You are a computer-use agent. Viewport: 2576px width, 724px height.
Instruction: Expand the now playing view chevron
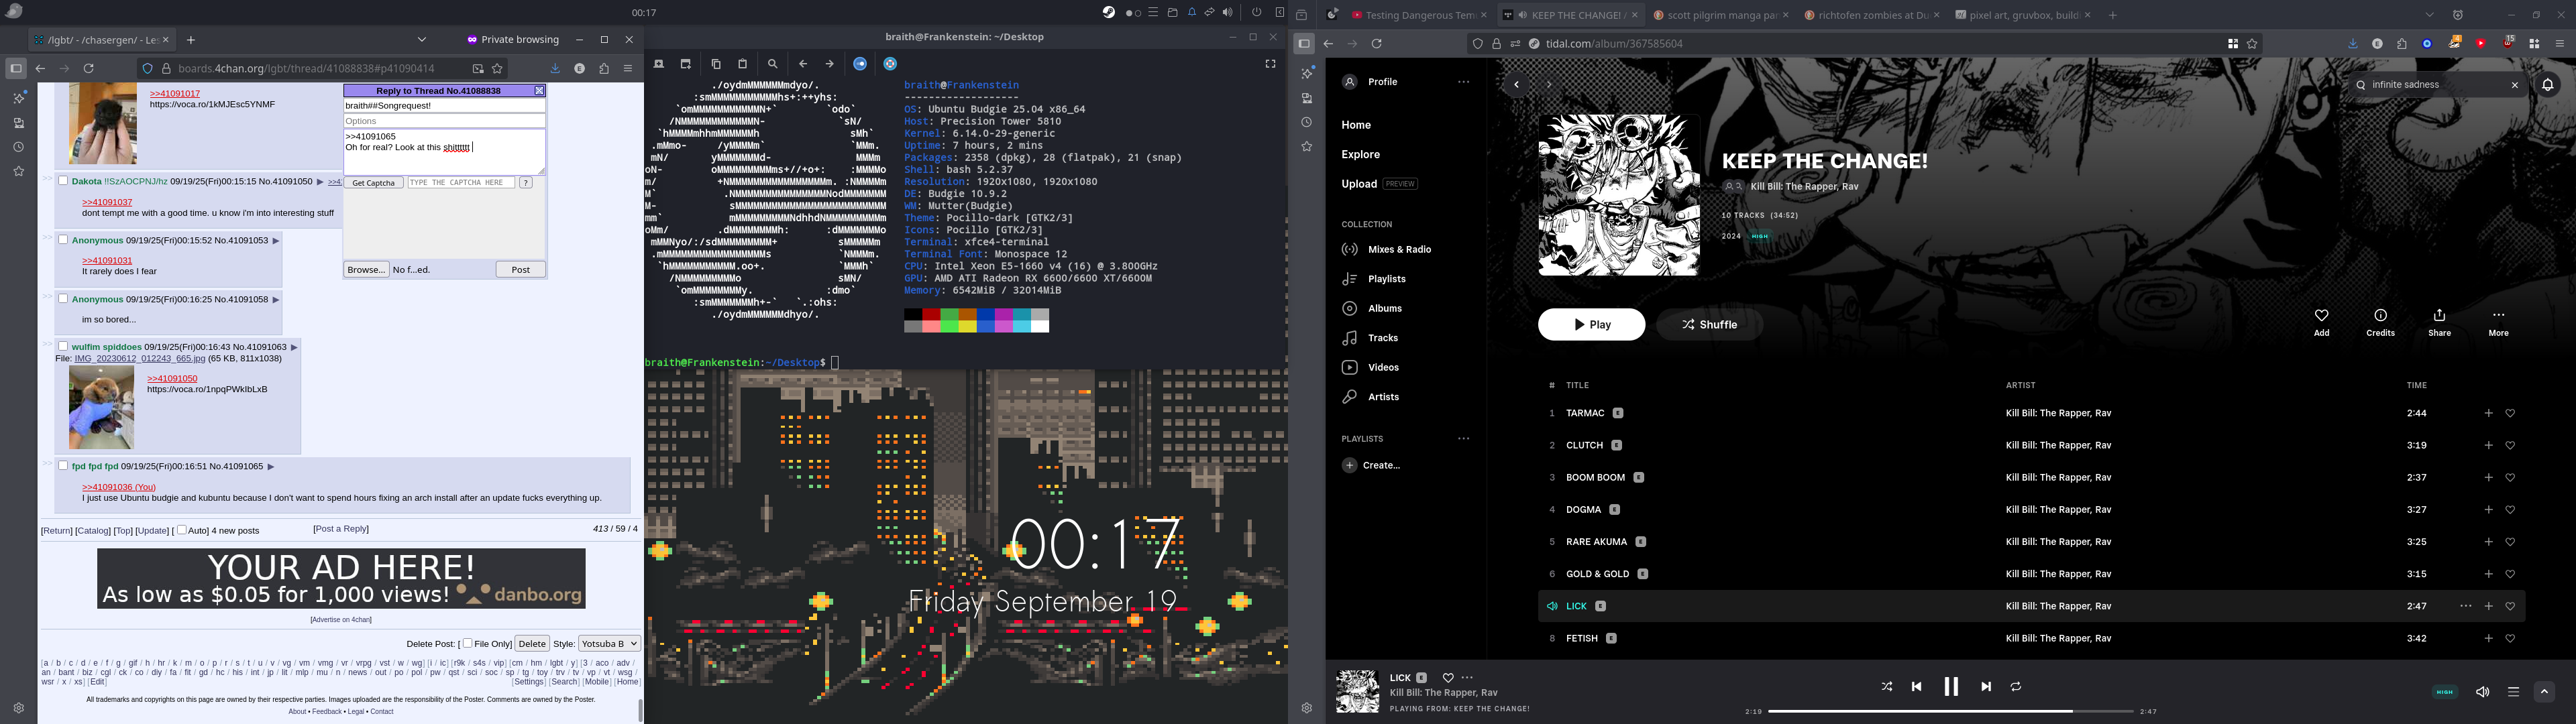click(x=2544, y=692)
